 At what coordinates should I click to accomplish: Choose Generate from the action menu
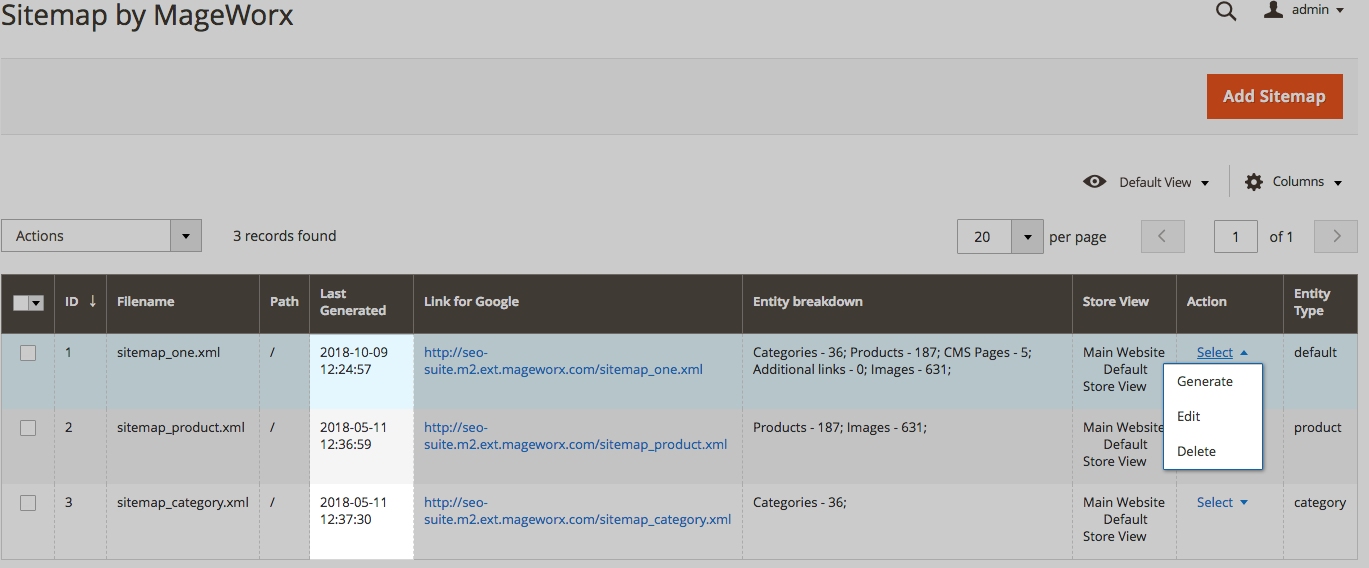tap(1213, 381)
